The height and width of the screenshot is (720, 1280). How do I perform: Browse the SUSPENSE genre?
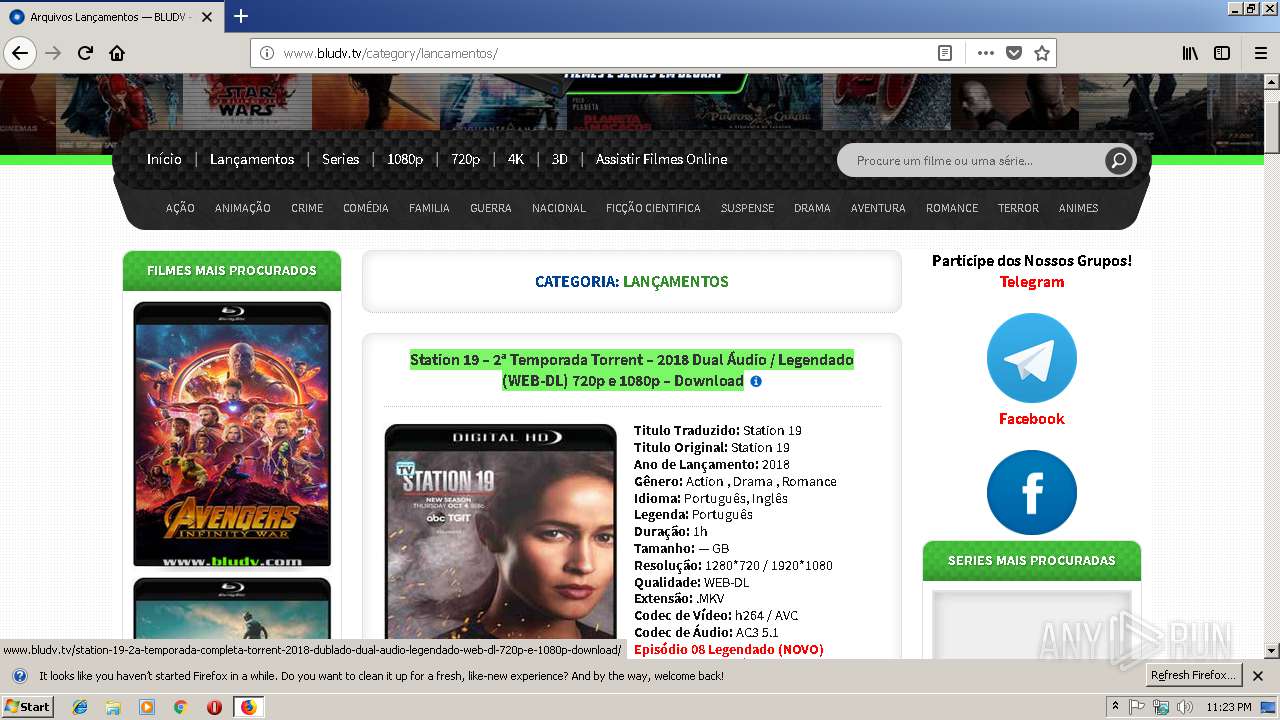pos(748,208)
